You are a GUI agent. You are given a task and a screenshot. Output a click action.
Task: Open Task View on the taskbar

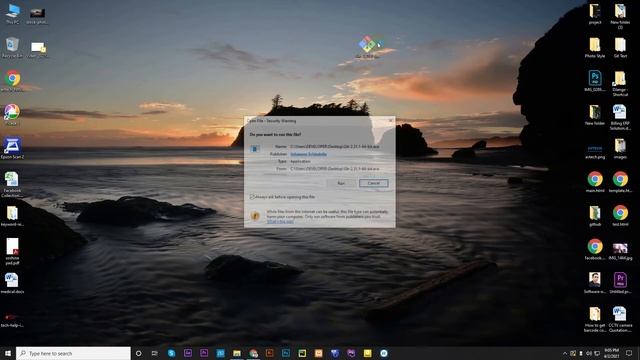click(x=155, y=353)
